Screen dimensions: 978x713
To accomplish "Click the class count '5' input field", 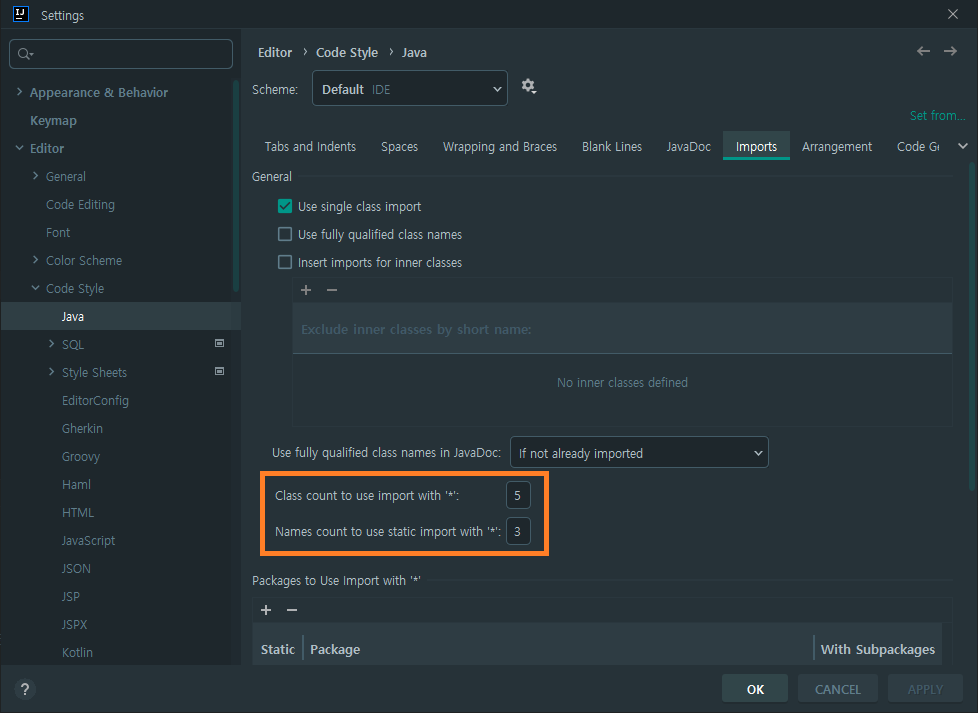I will click(x=518, y=494).
